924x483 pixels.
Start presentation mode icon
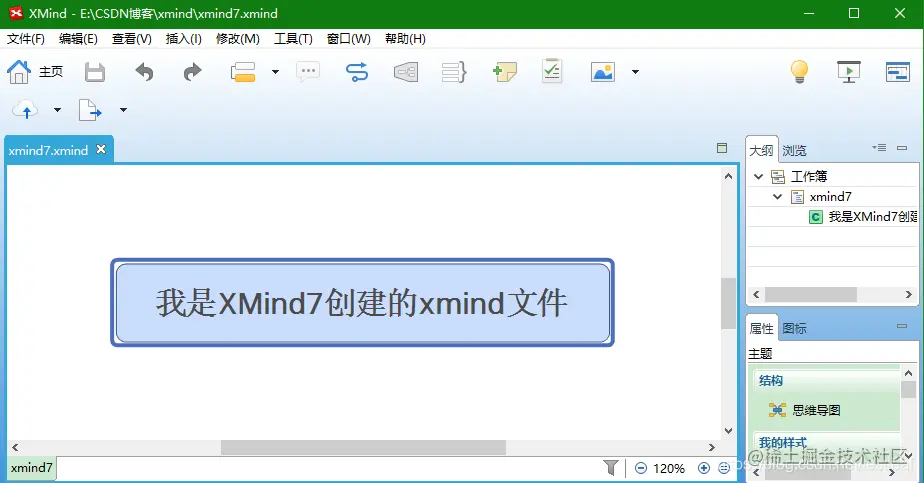[x=849, y=72]
